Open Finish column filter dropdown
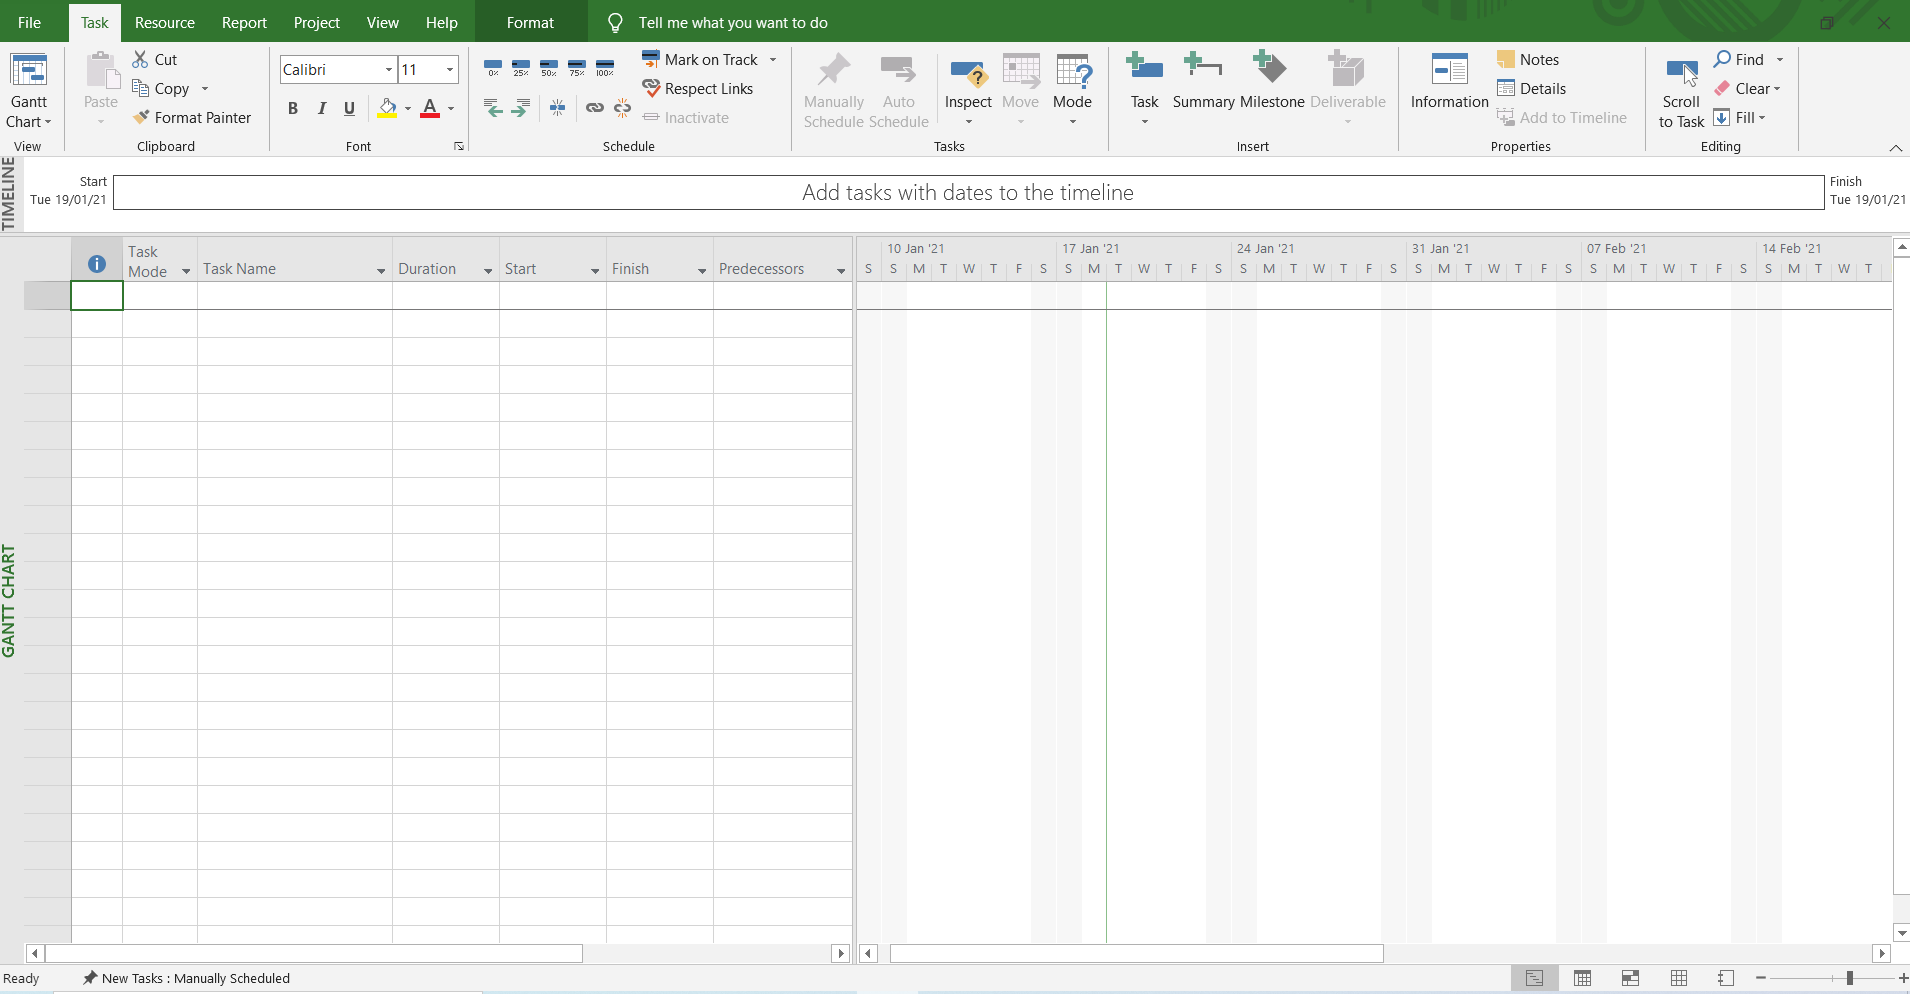Image resolution: width=1910 pixels, height=994 pixels. (x=702, y=271)
